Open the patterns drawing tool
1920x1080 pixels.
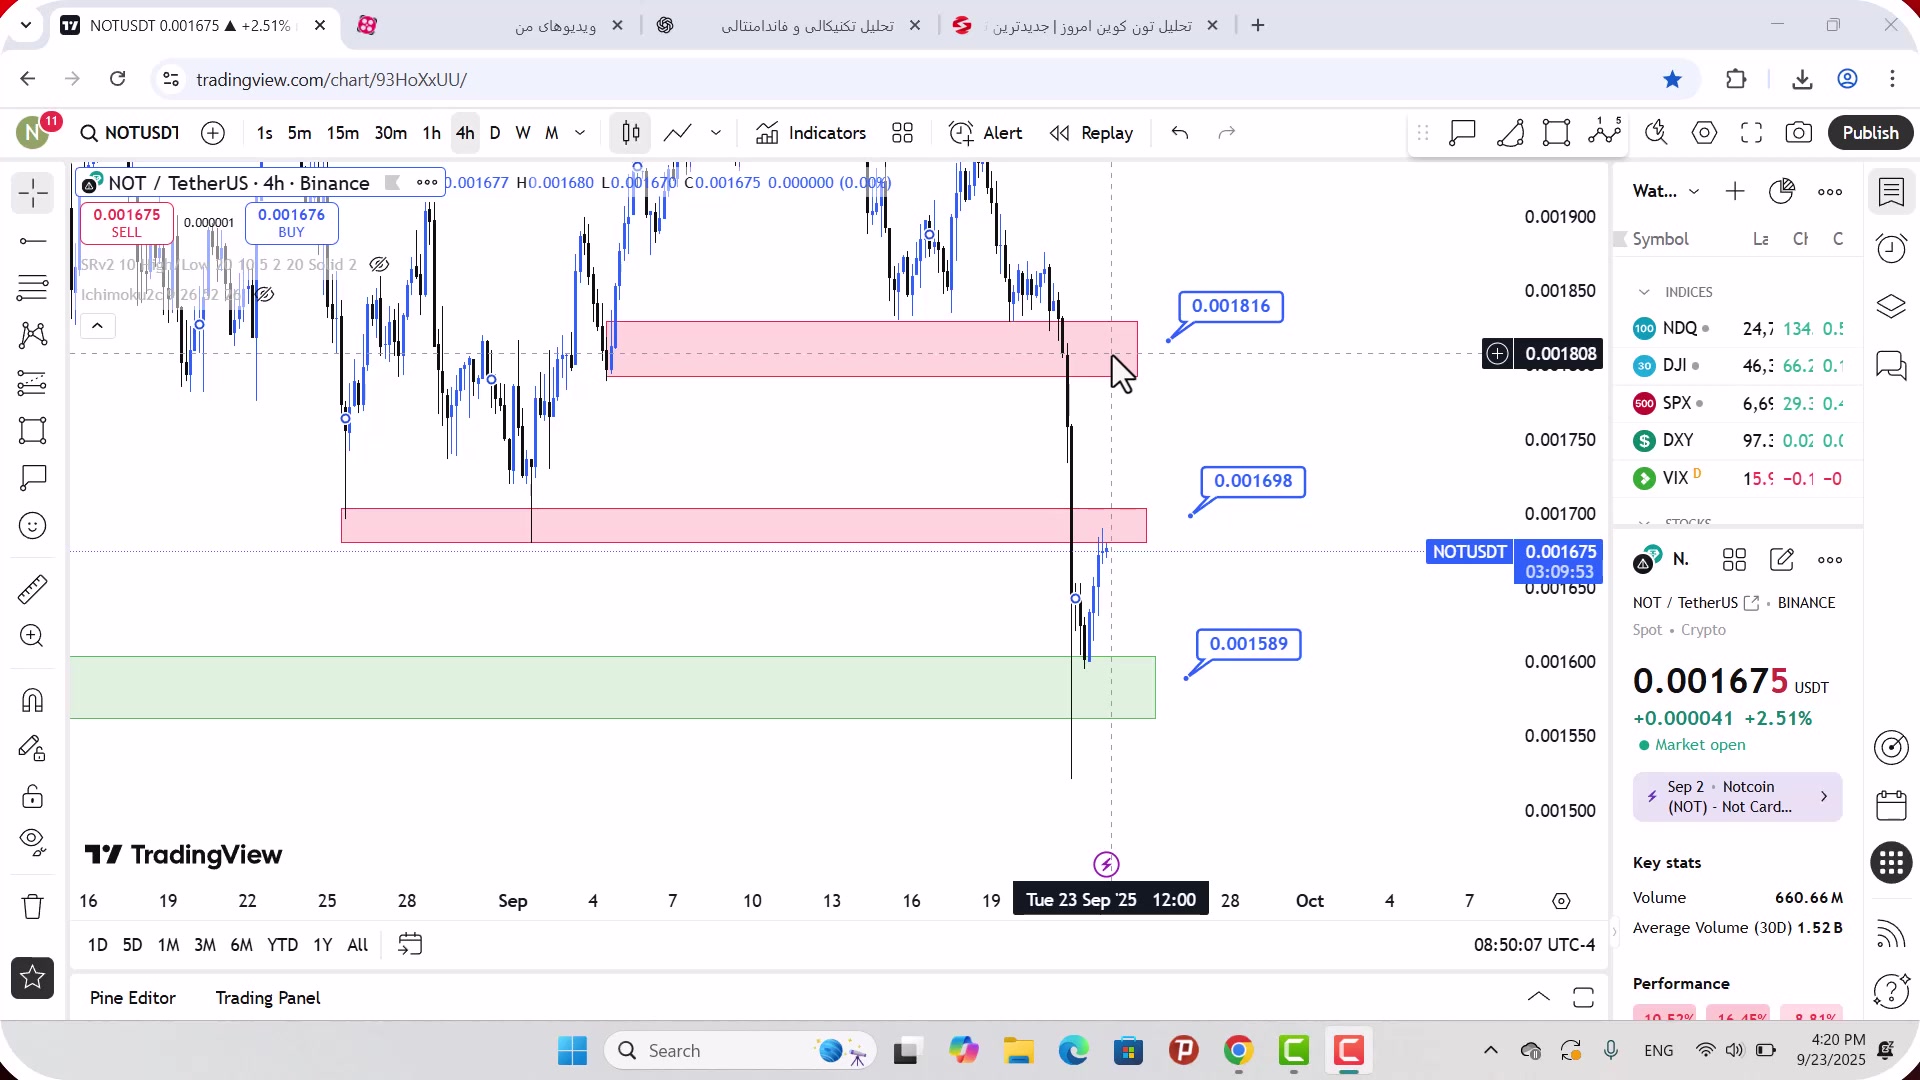coord(33,335)
